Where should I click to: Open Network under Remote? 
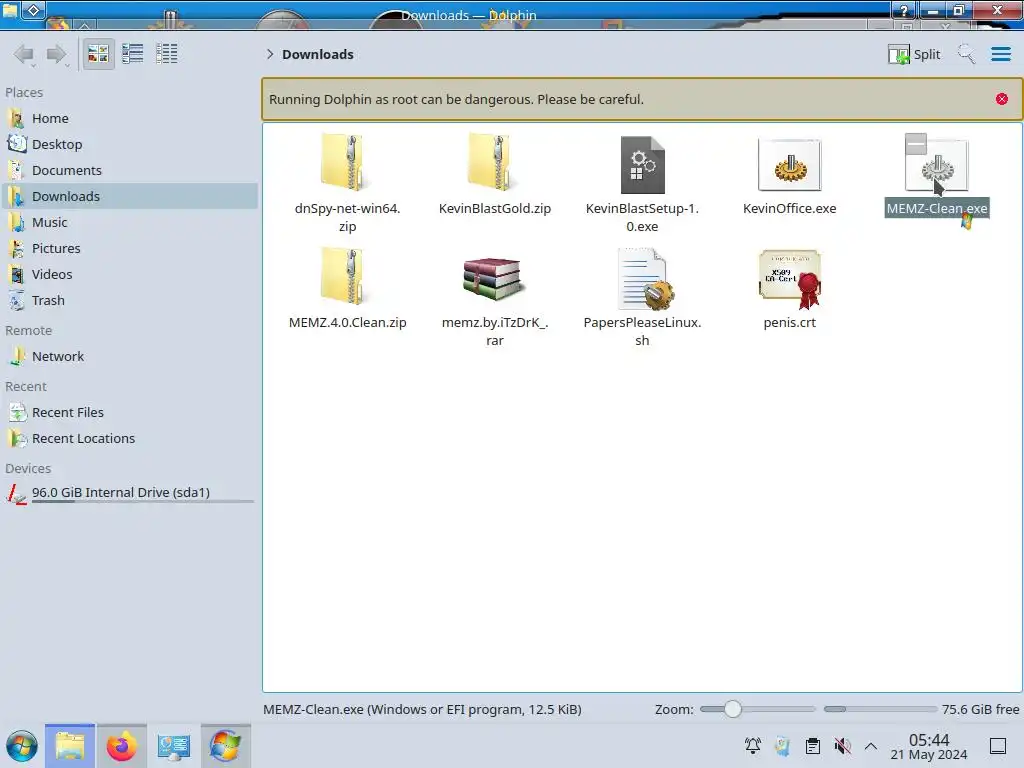click(129, 357)
